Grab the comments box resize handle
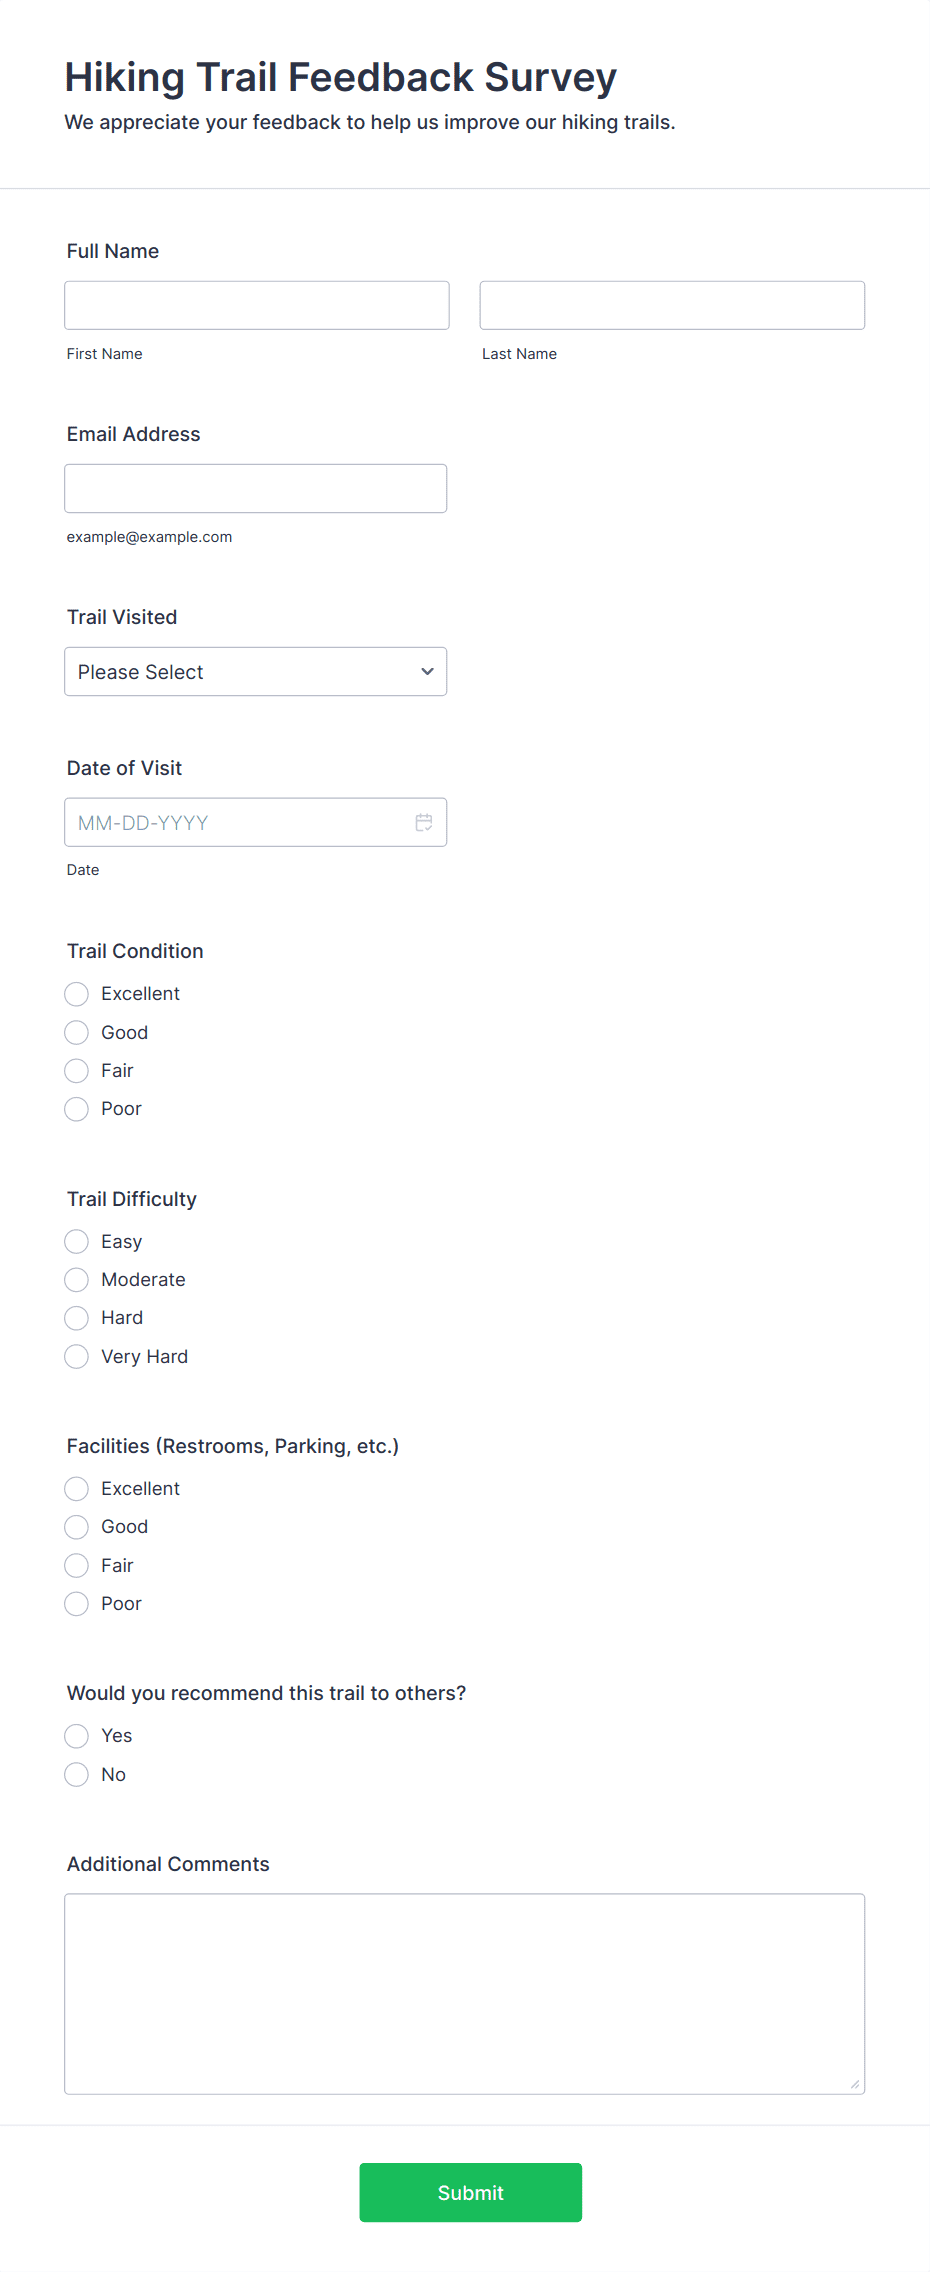930x2272 pixels. point(855,2084)
